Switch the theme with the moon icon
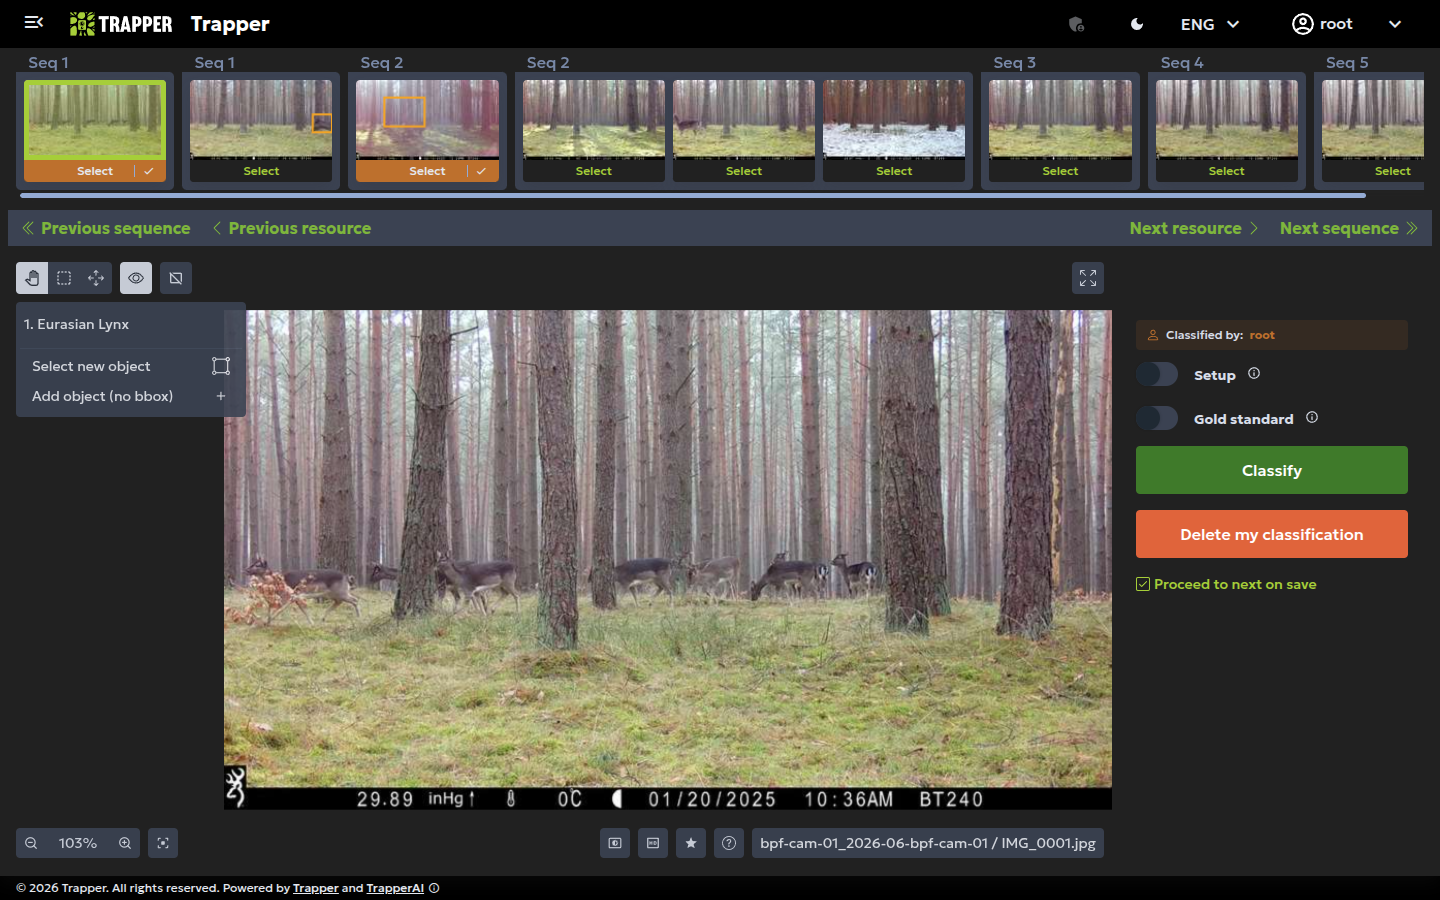The height and width of the screenshot is (900, 1440). (1137, 24)
